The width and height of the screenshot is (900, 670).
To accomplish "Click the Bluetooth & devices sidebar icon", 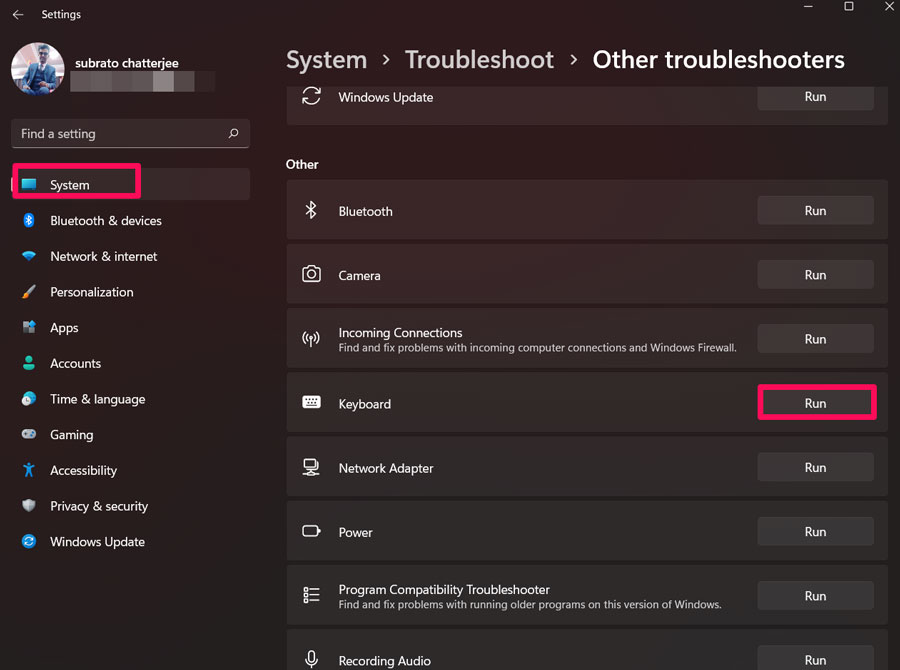I will pyautogui.click(x=29, y=220).
